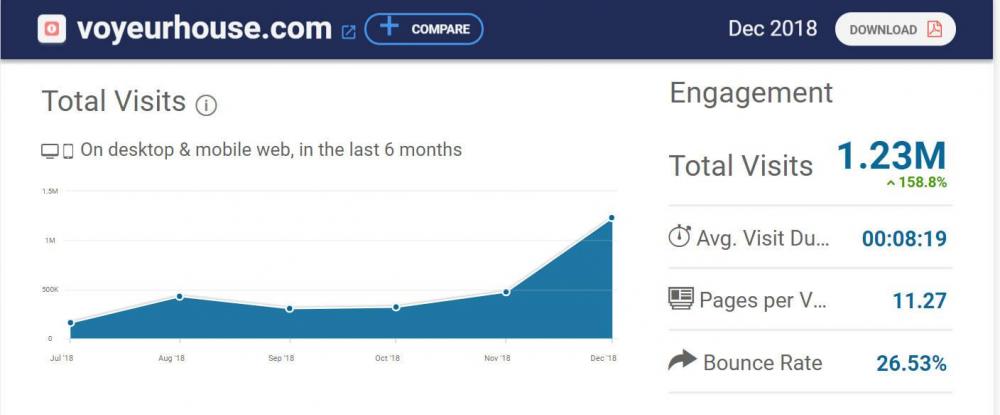Click the 26.53% bounce rate value
1000x415 pixels.
coord(911,363)
